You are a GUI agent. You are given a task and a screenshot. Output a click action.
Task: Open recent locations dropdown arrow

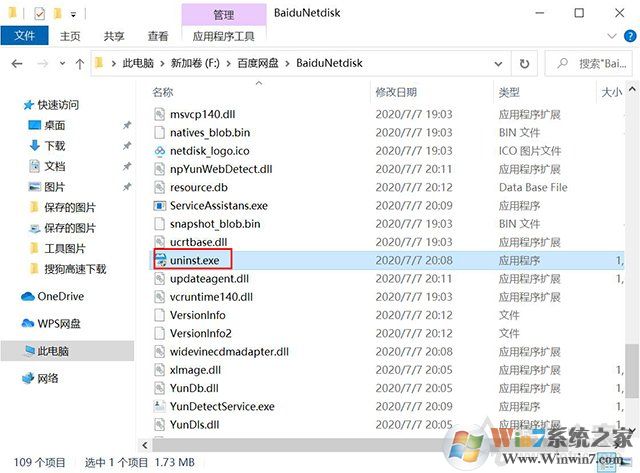62,64
